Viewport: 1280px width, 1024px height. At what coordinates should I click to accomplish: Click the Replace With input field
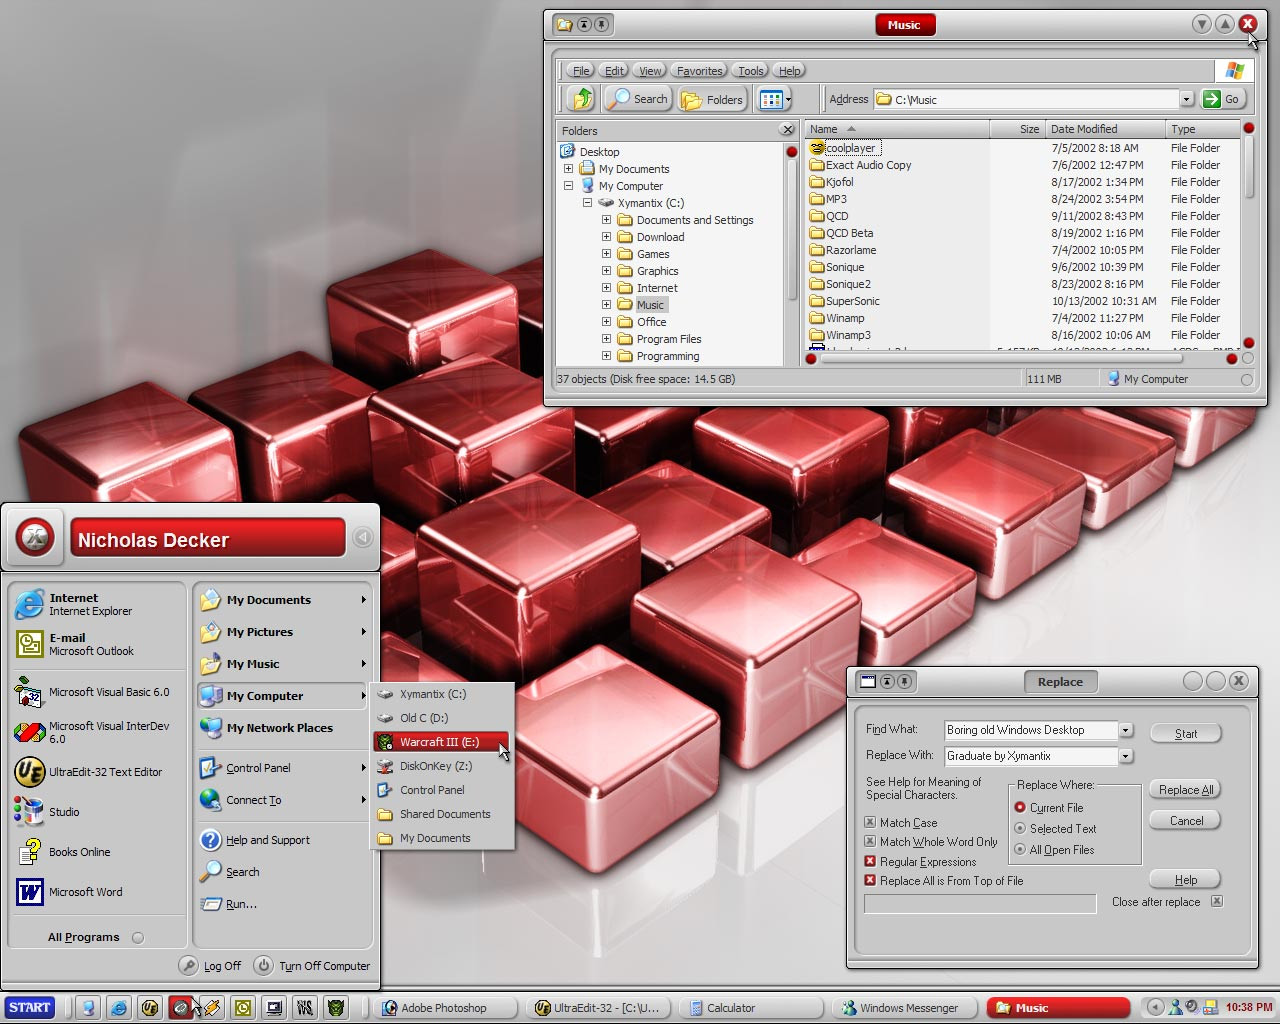tap(1030, 756)
